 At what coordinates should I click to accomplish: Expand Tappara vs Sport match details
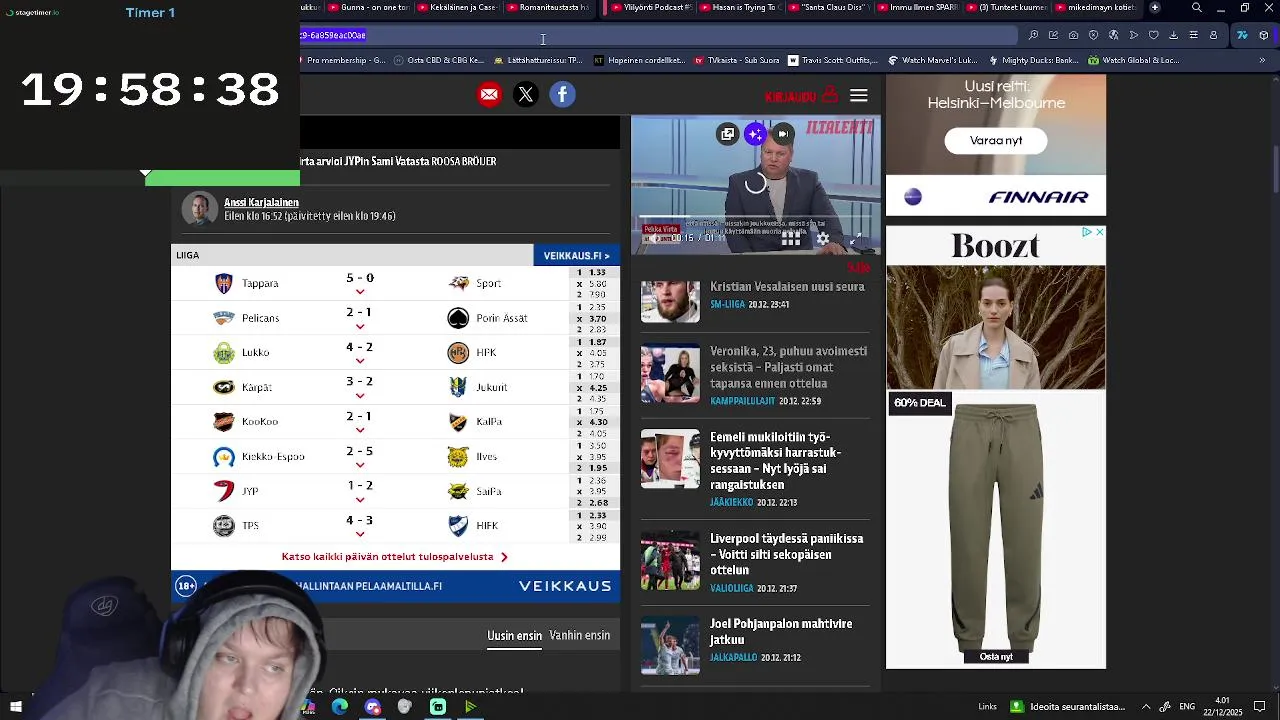coord(359,292)
